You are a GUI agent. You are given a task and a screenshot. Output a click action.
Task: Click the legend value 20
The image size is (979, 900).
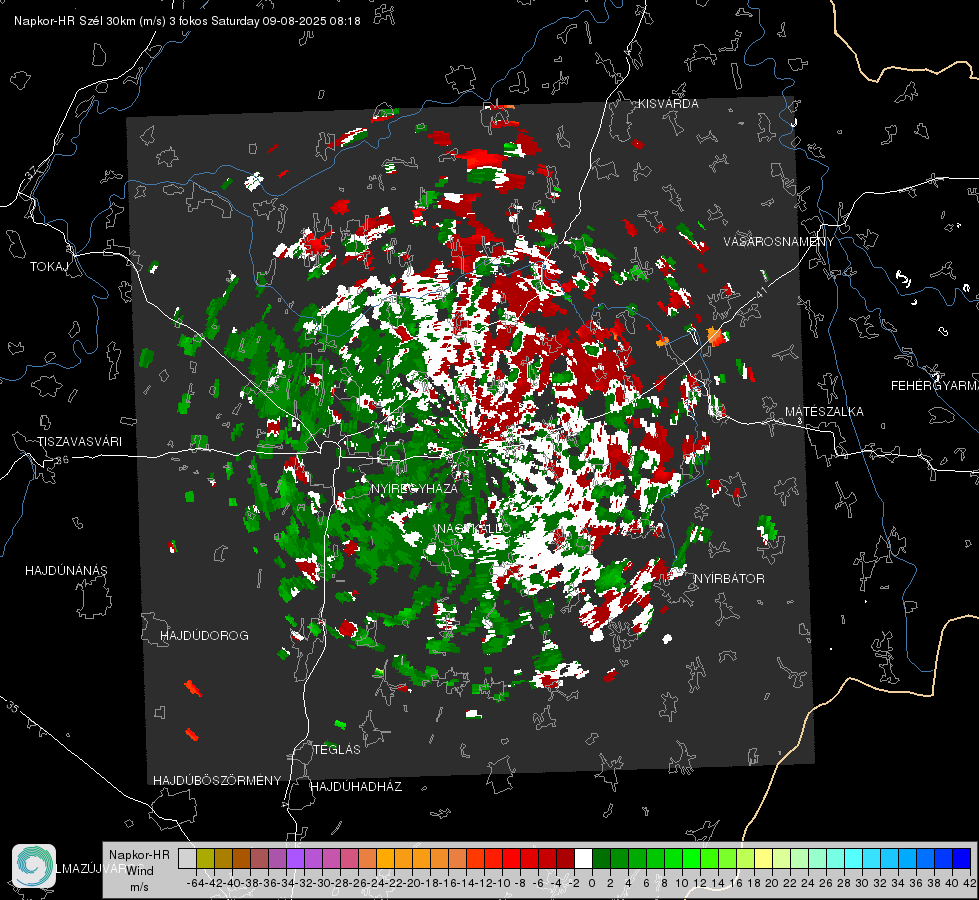tap(772, 883)
